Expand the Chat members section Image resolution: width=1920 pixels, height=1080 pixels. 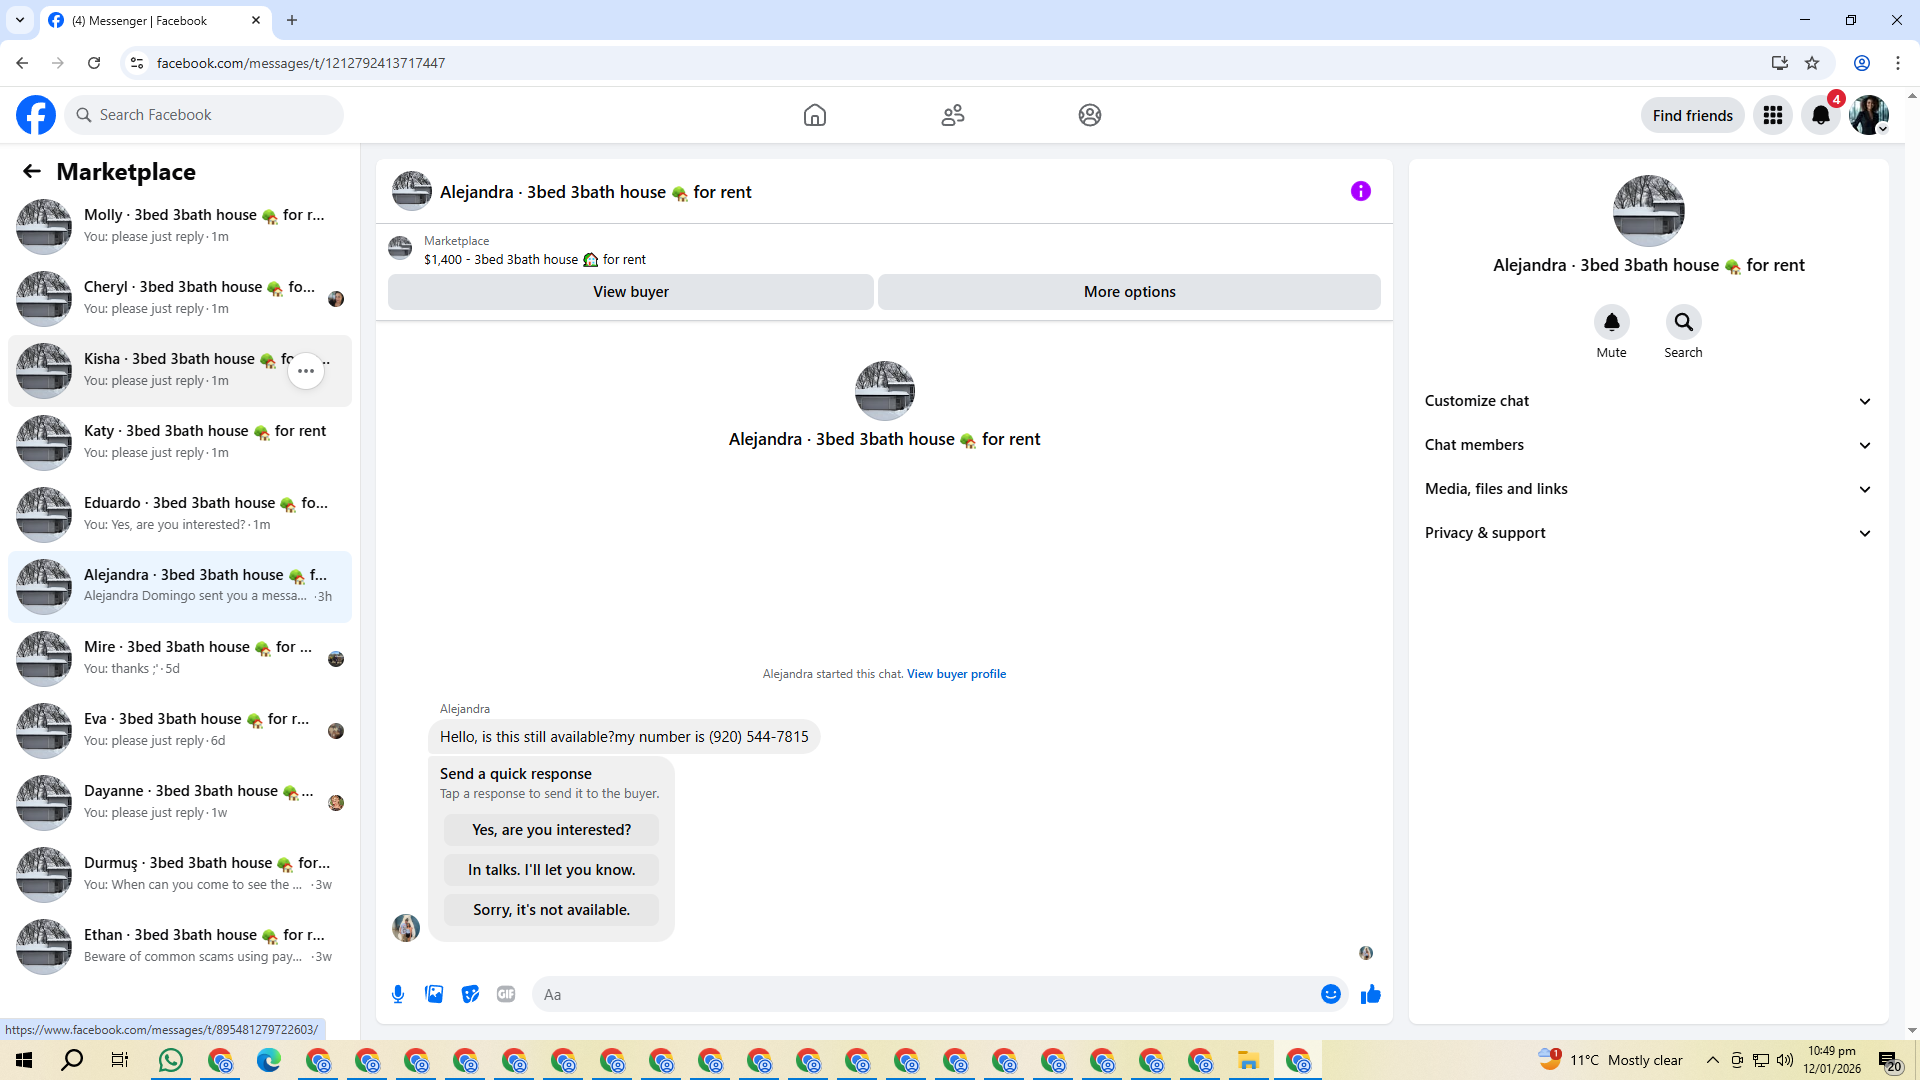1647,445
